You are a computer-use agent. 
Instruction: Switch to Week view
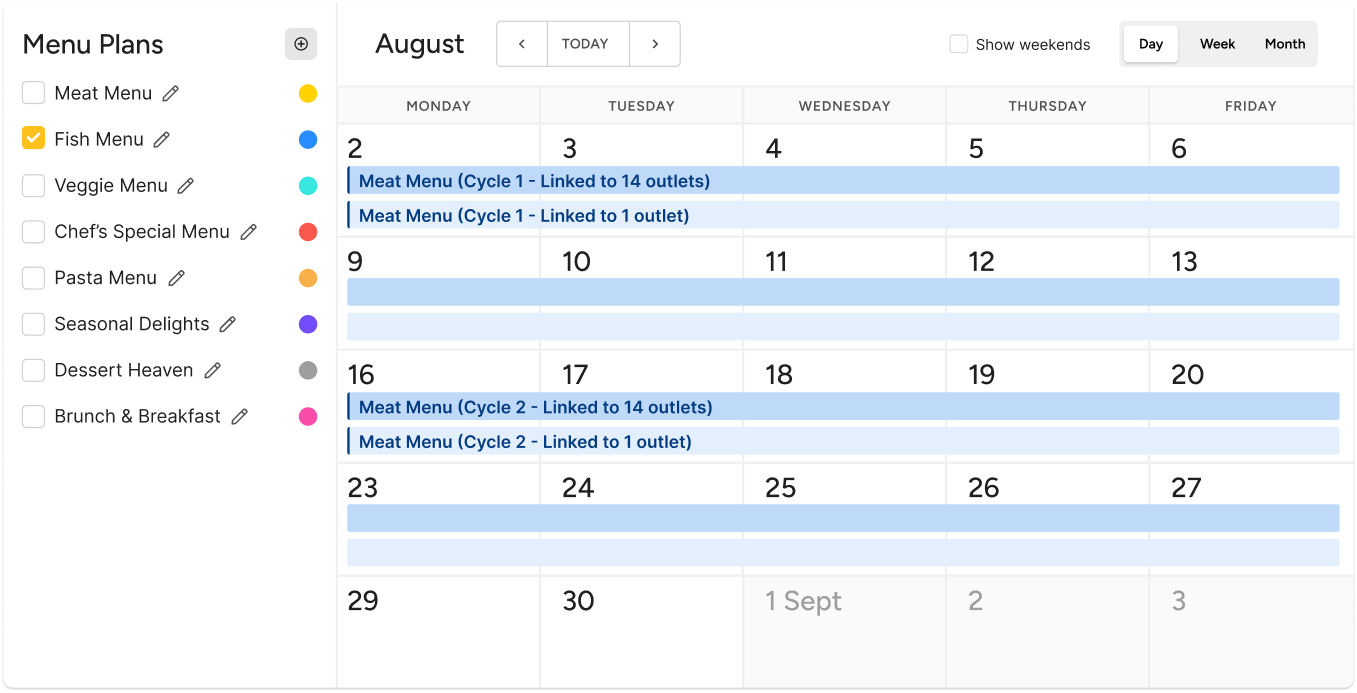tap(1217, 44)
